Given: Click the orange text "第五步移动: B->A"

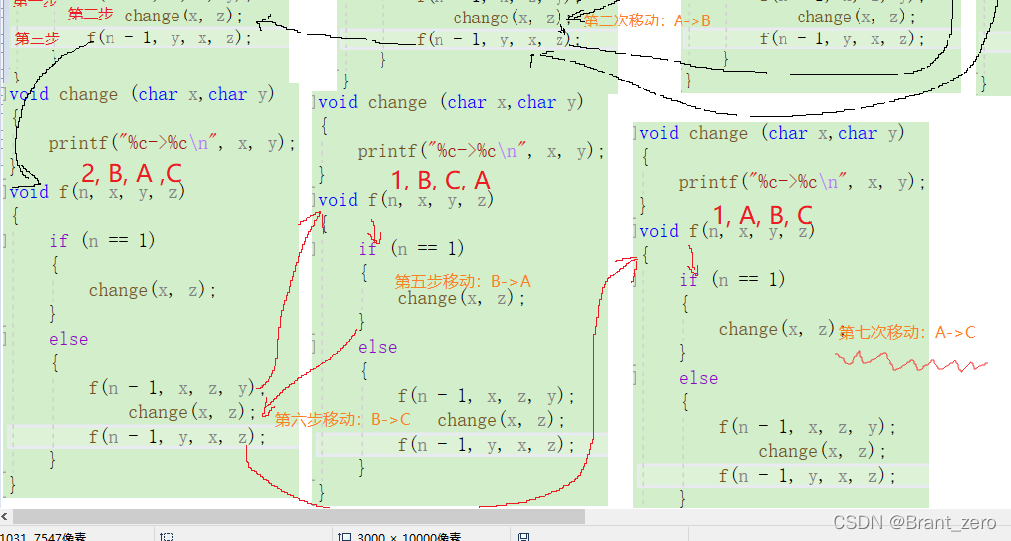Looking at the screenshot, I should 462,281.
